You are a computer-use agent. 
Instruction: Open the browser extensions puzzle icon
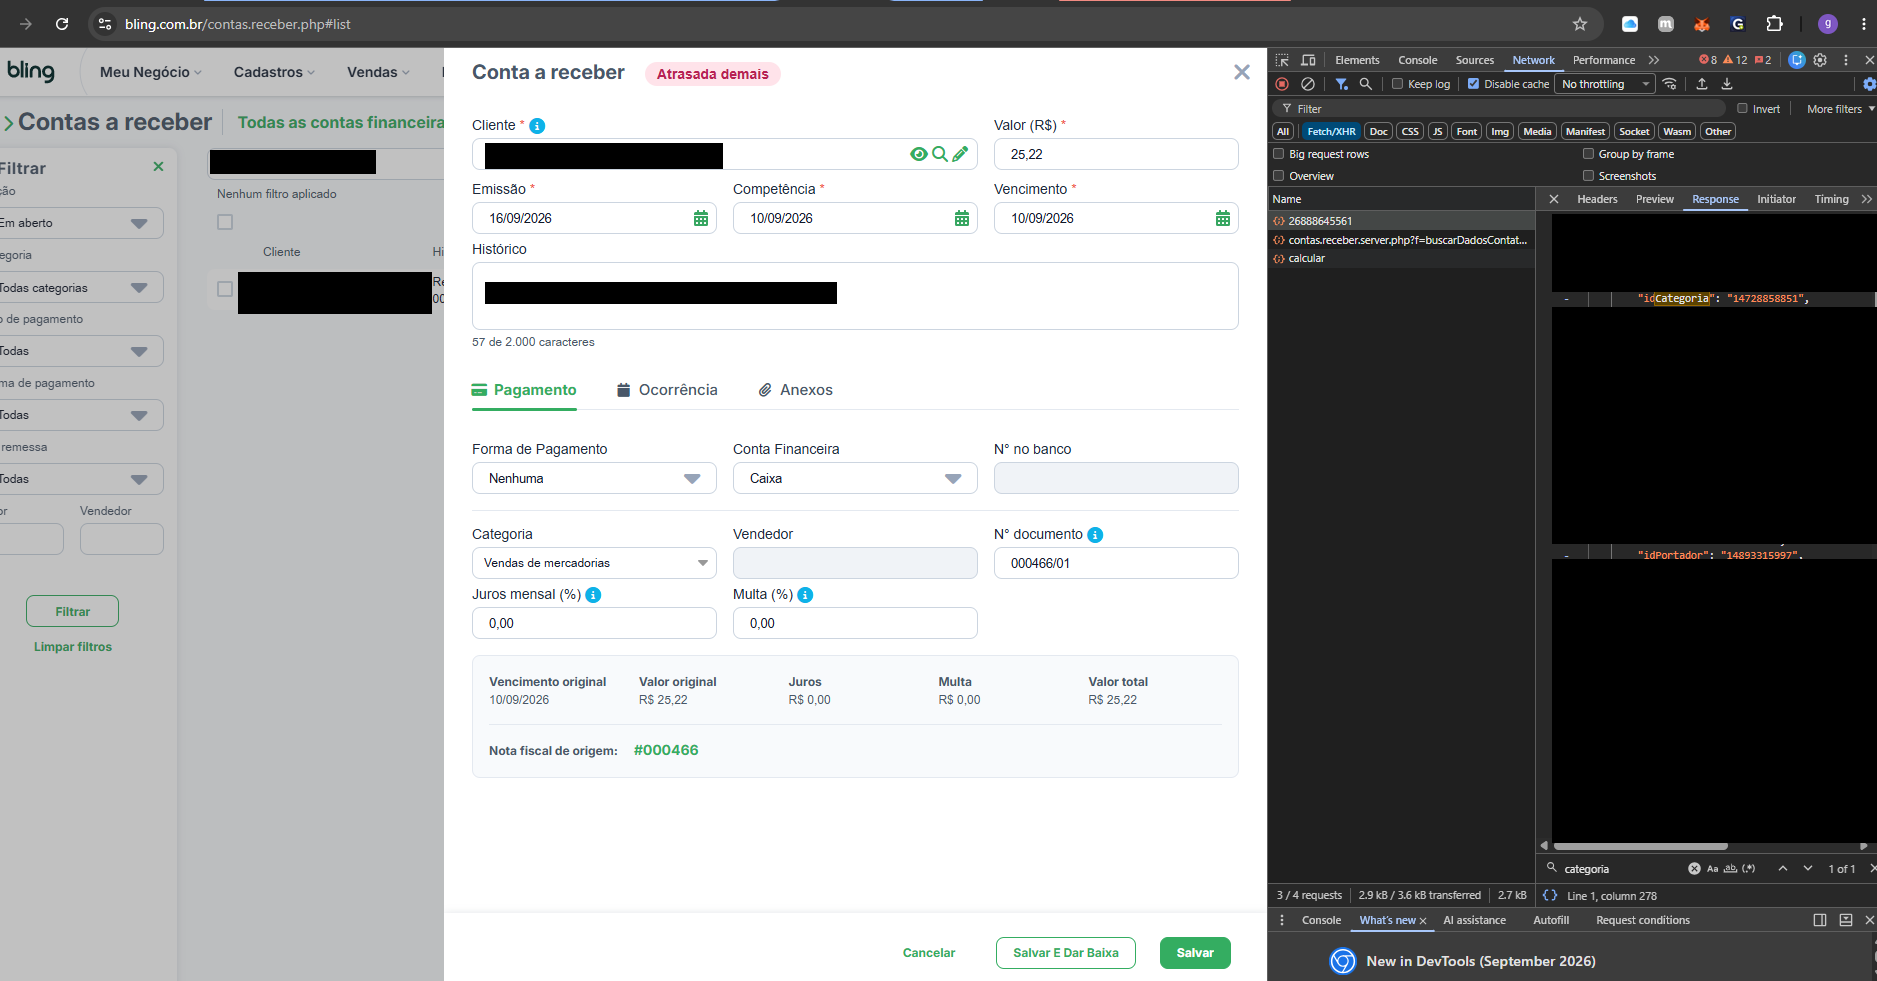coord(1774,24)
